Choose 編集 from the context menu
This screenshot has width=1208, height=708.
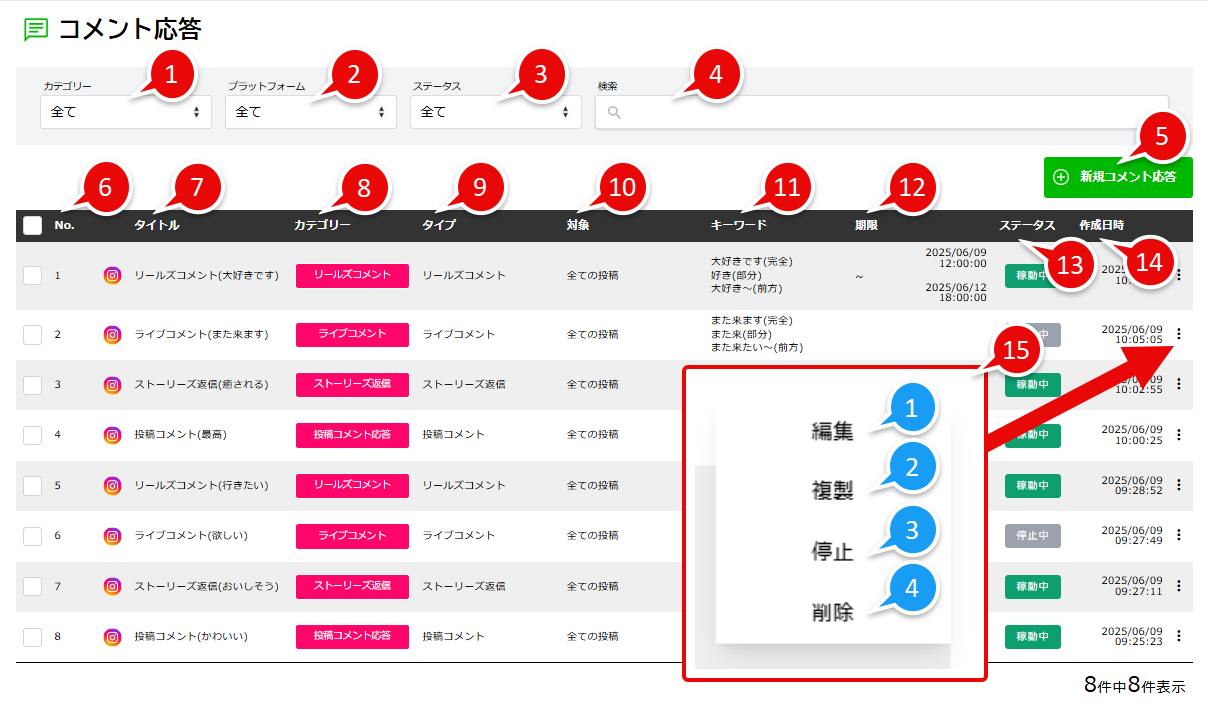(x=832, y=432)
